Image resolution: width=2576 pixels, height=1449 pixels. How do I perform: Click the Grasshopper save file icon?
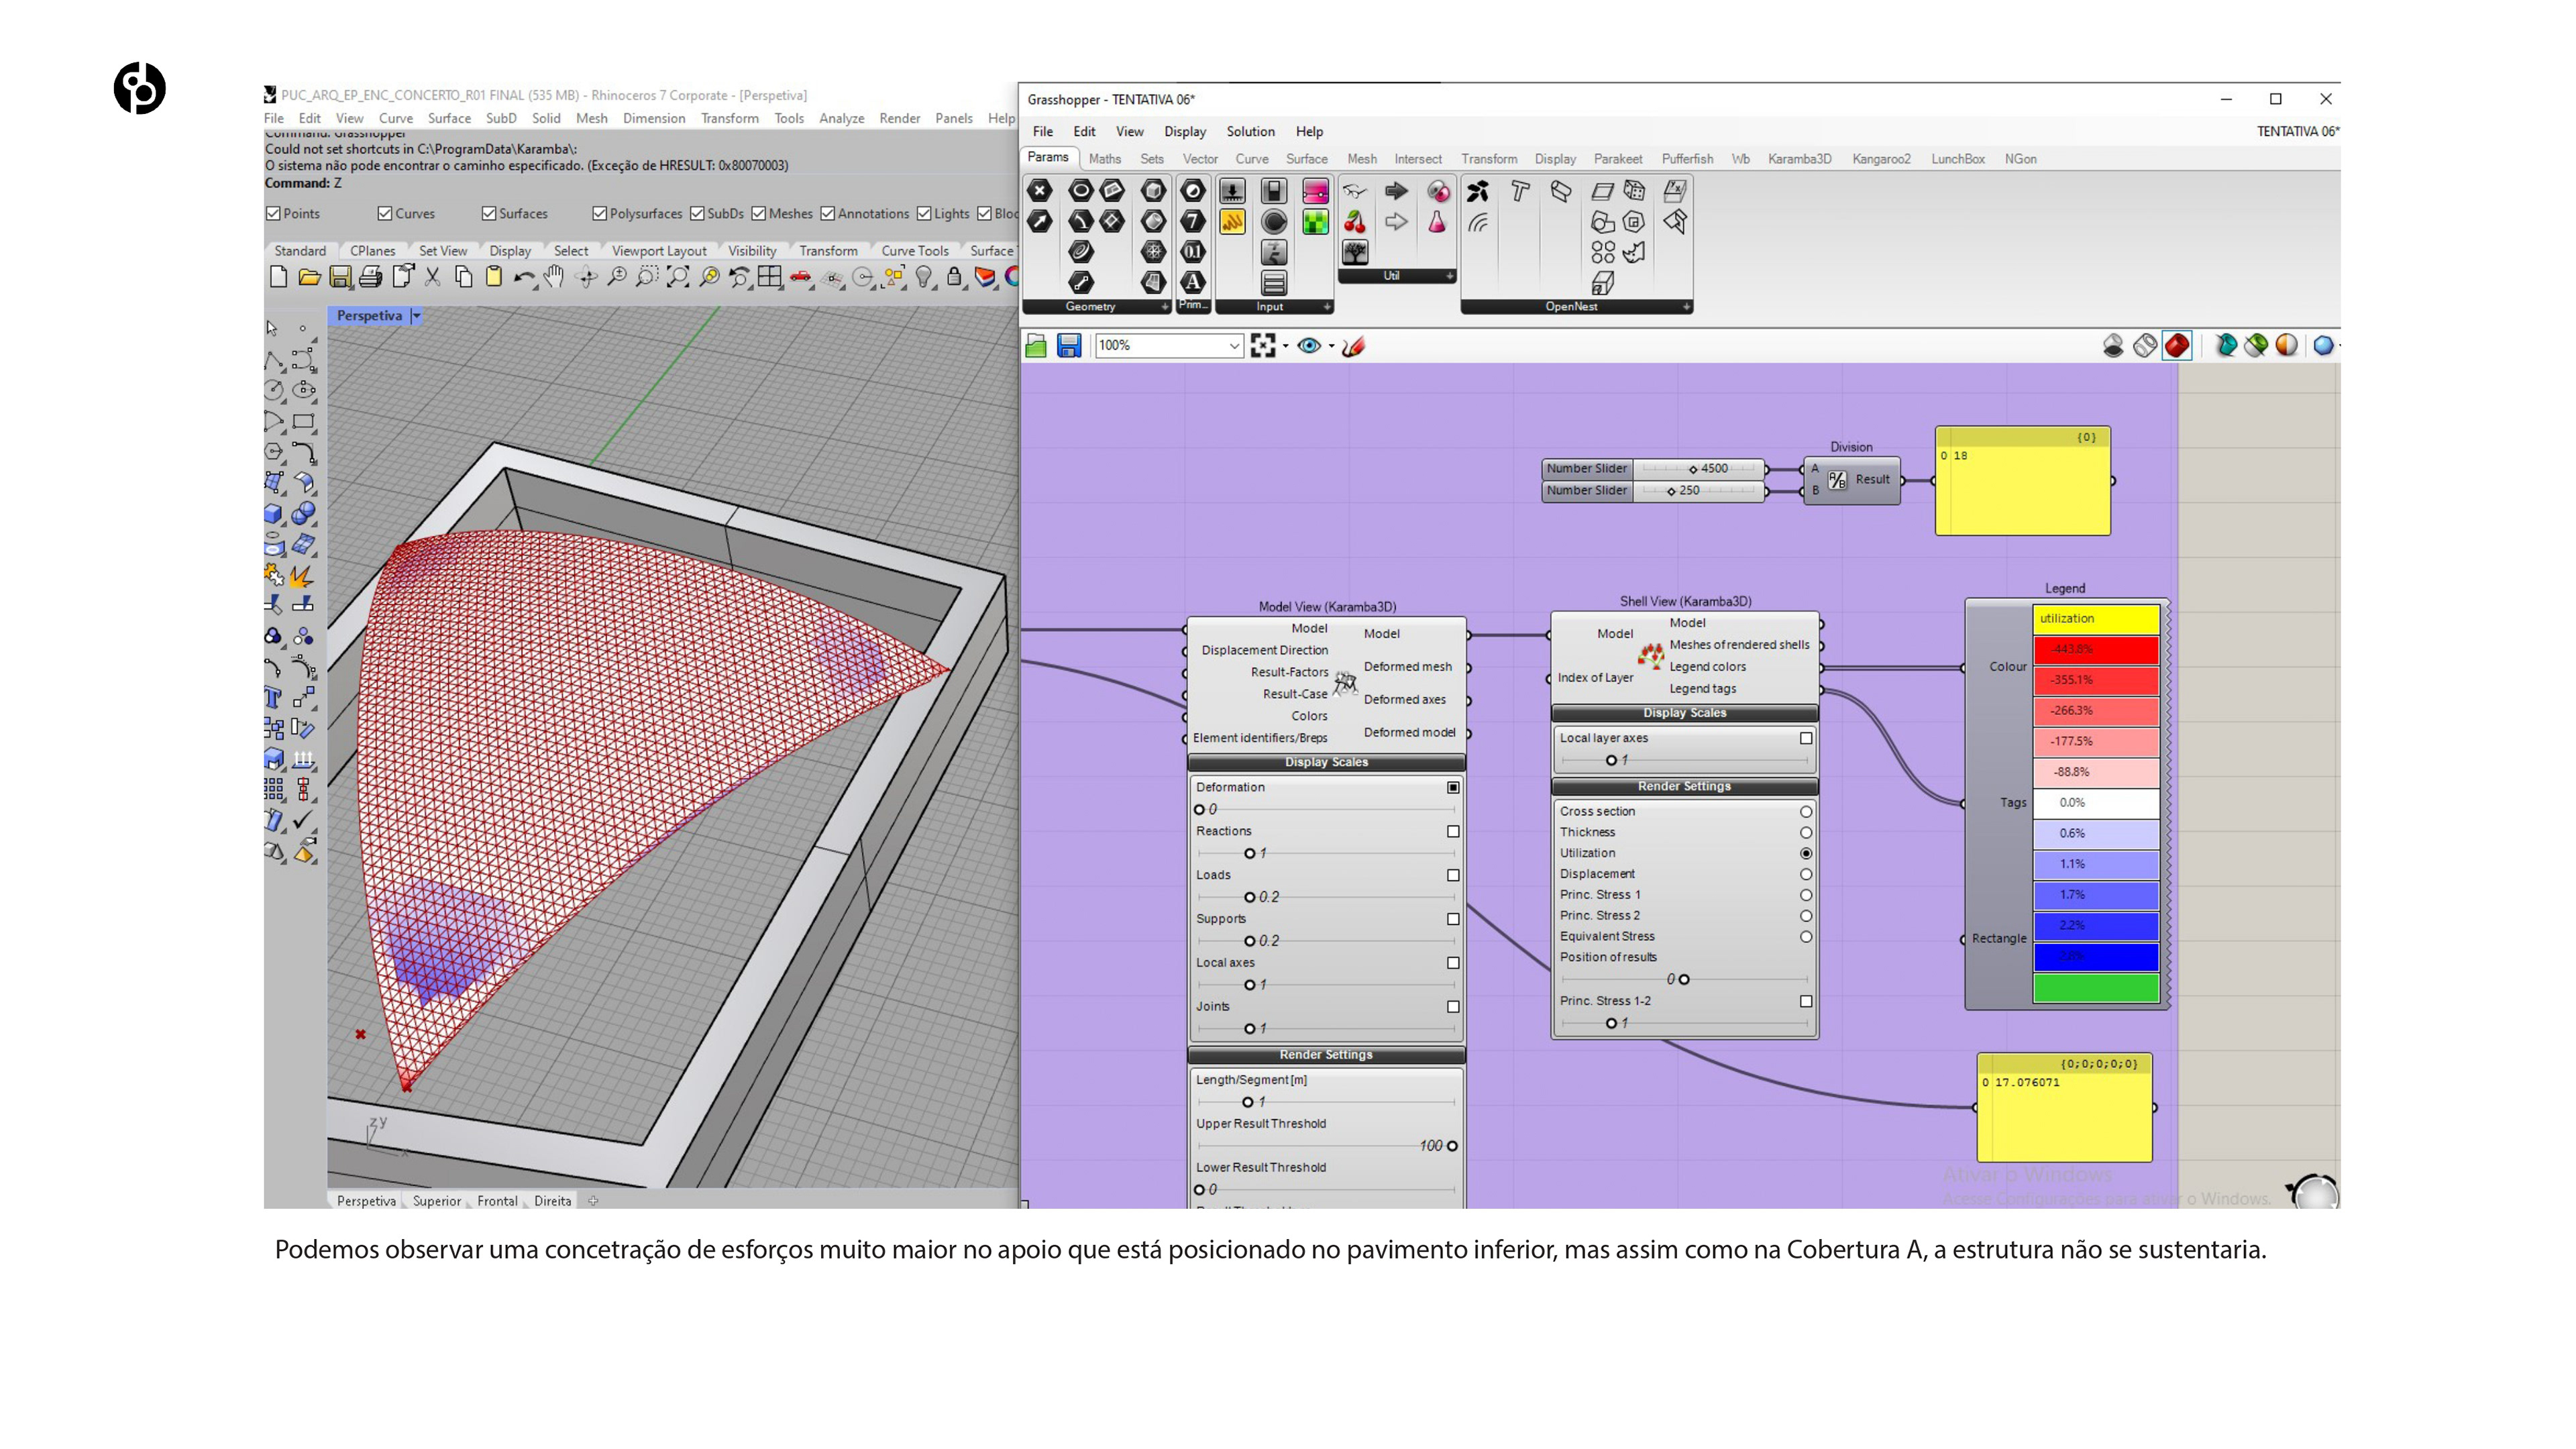point(1069,346)
